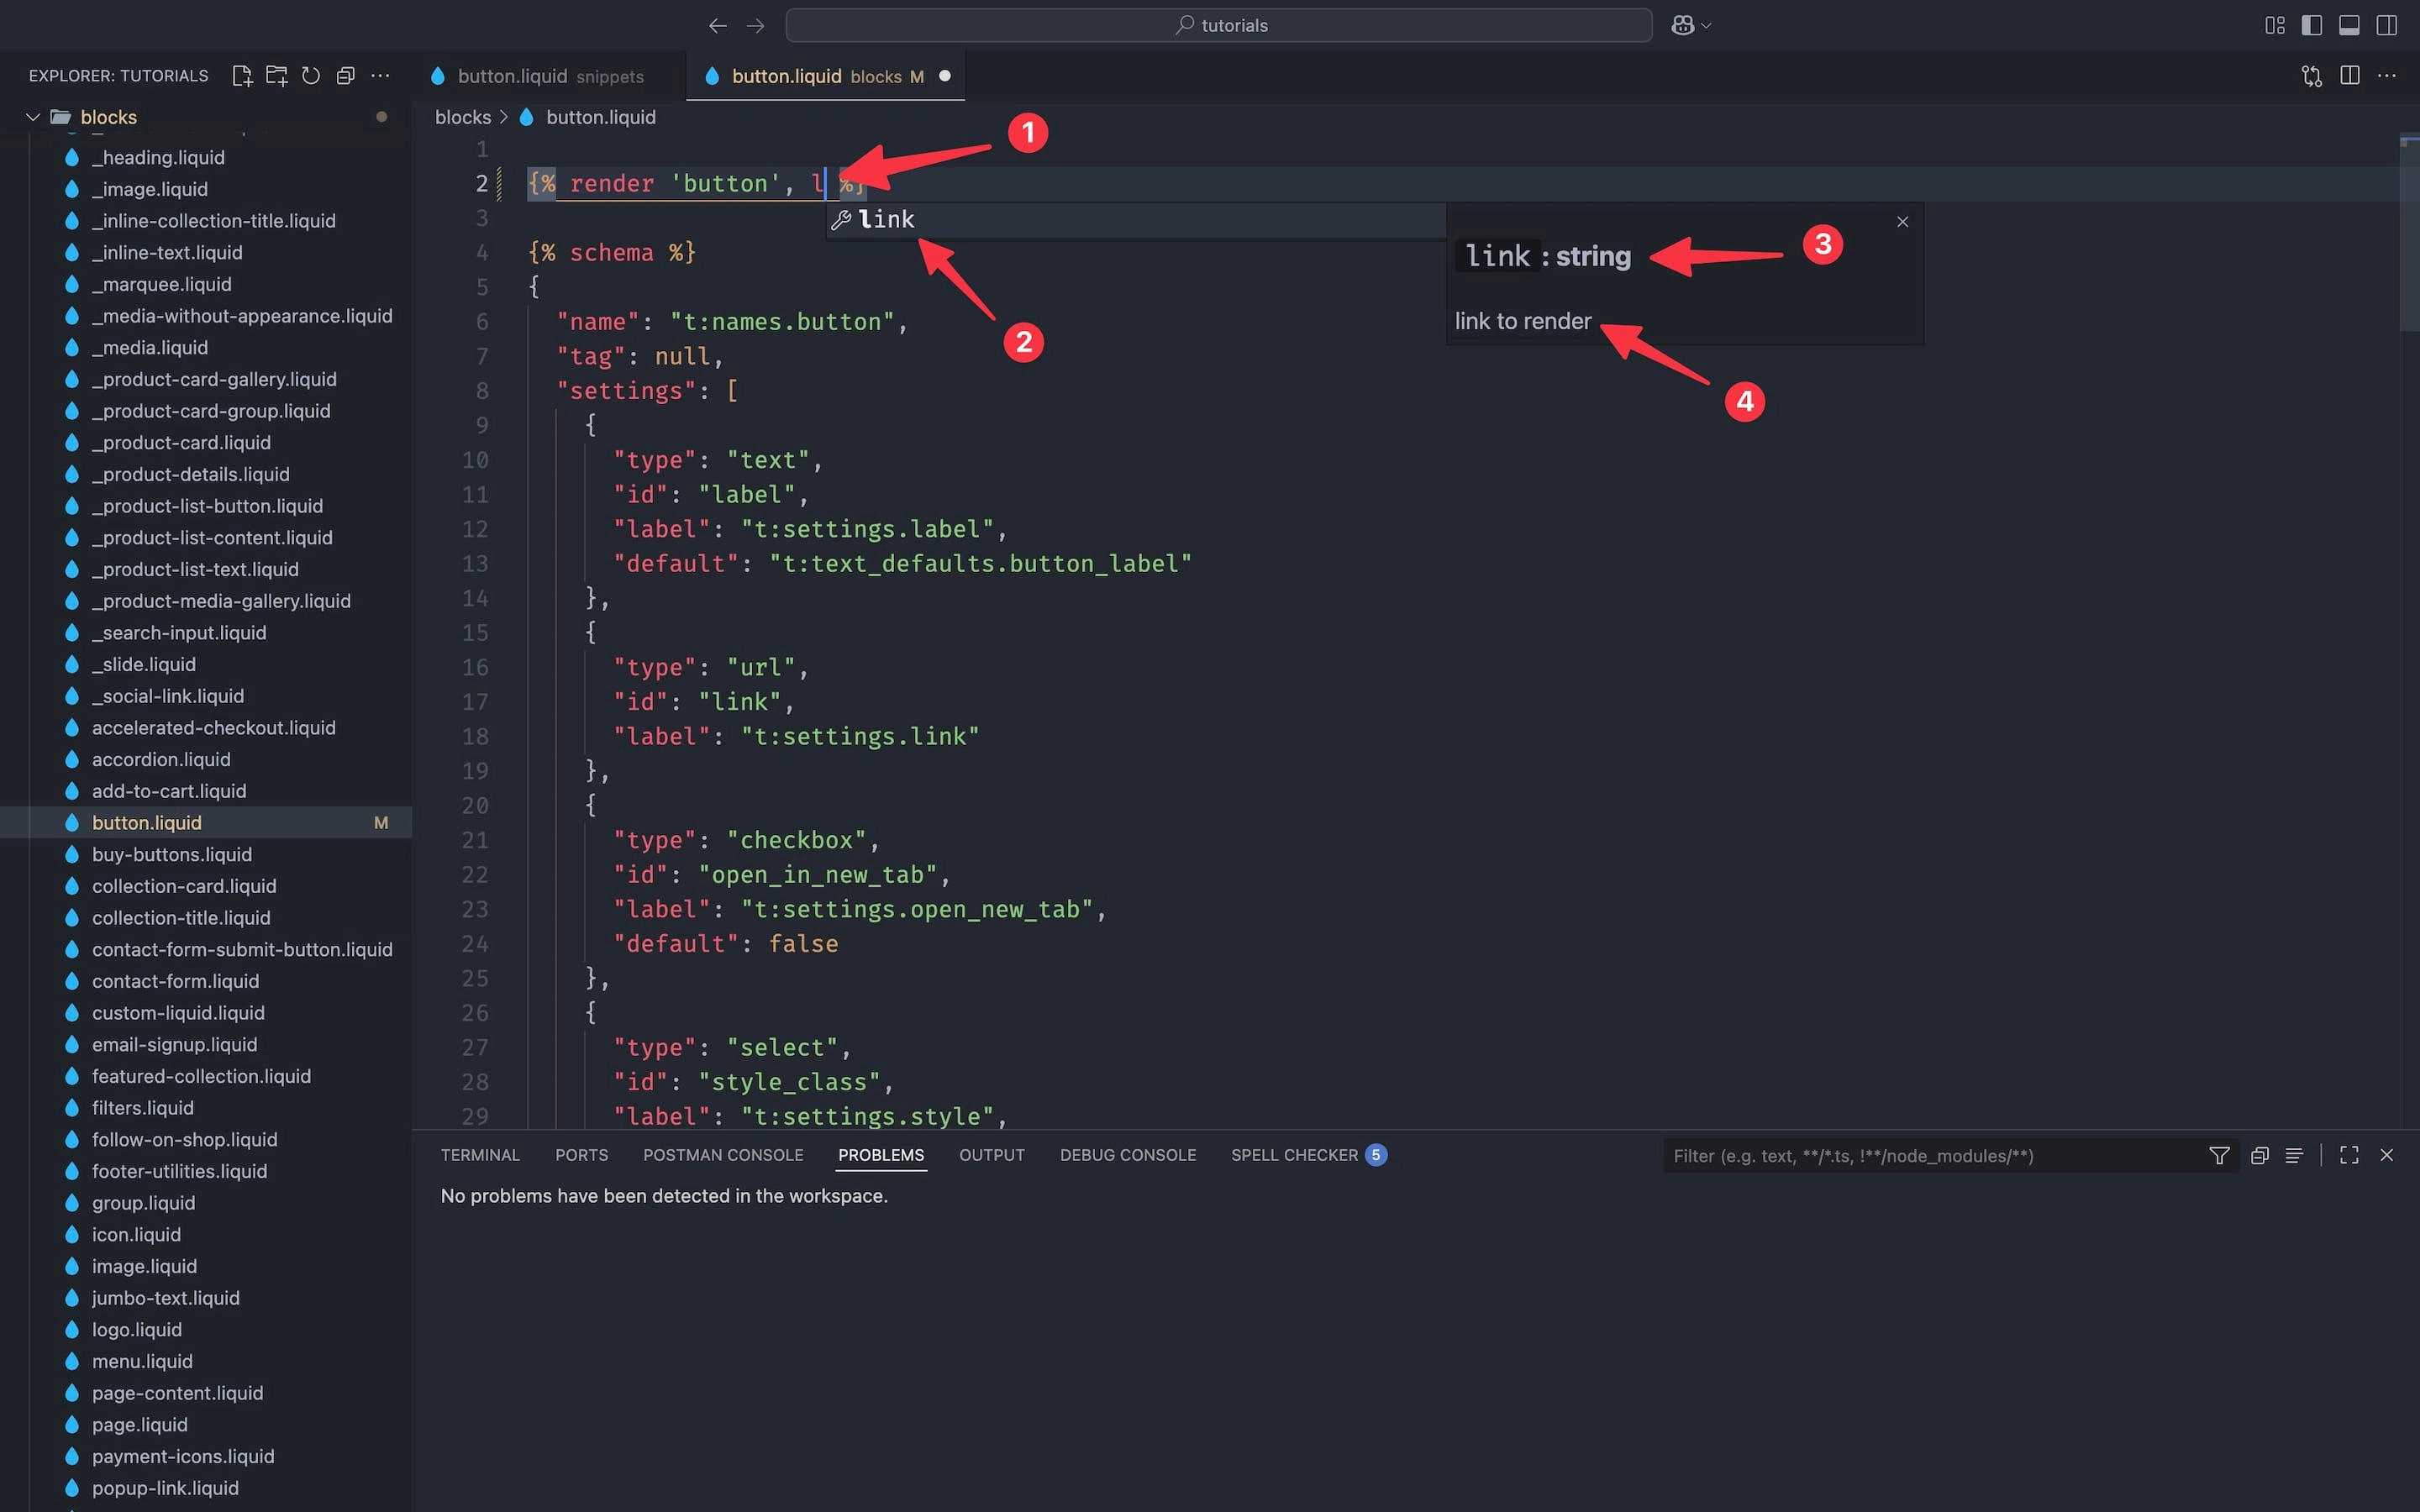2420x1512 pixels.
Task: Click 'blocks' in the breadcrumb path
Action: pos(463,117)
